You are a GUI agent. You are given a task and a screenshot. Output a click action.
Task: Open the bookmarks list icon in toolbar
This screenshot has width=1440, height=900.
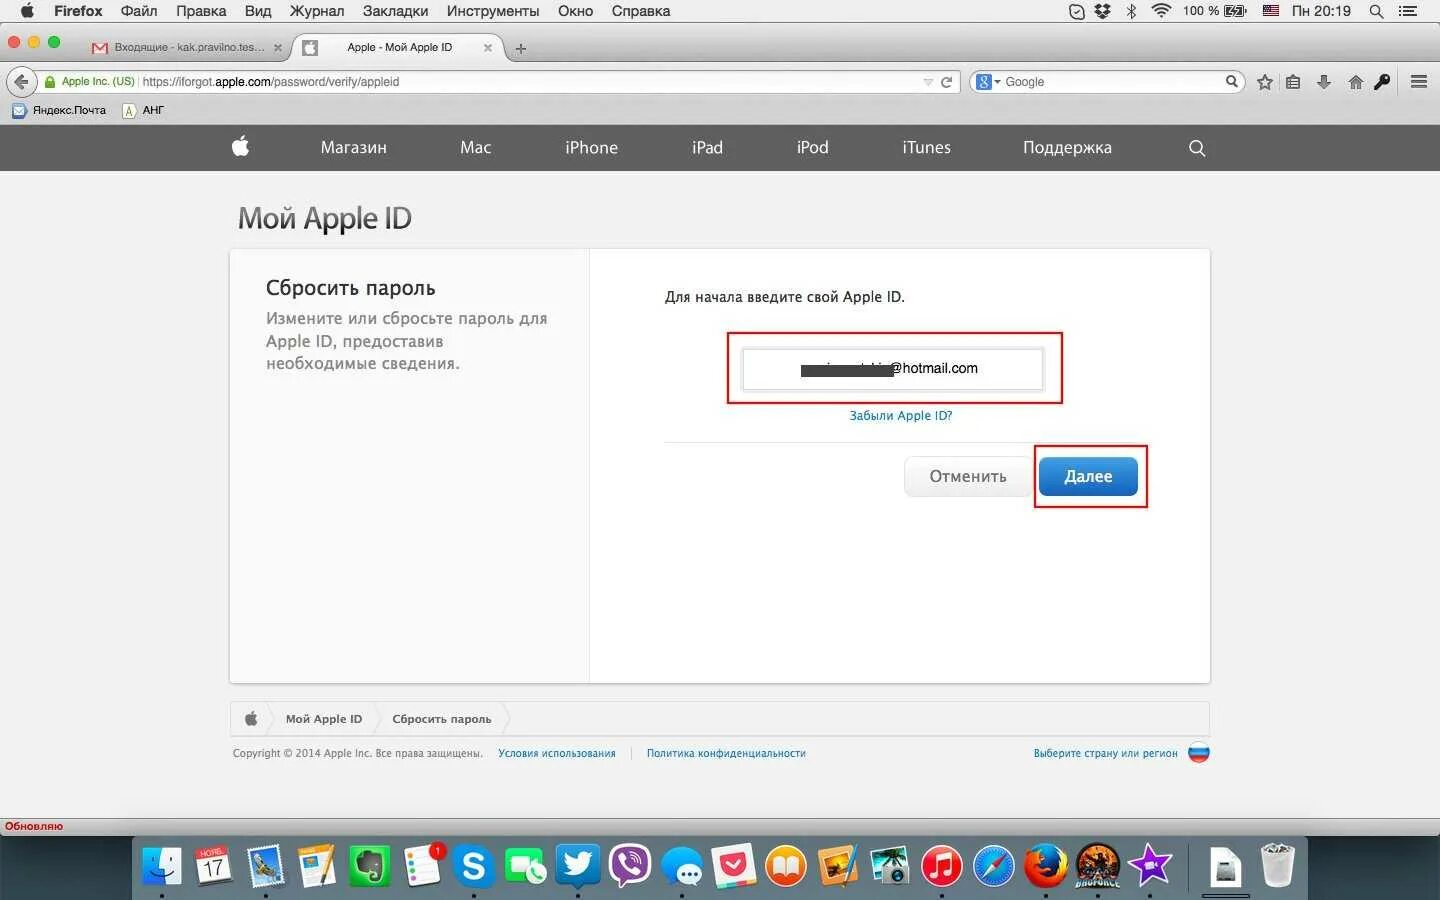point(1293,82)
